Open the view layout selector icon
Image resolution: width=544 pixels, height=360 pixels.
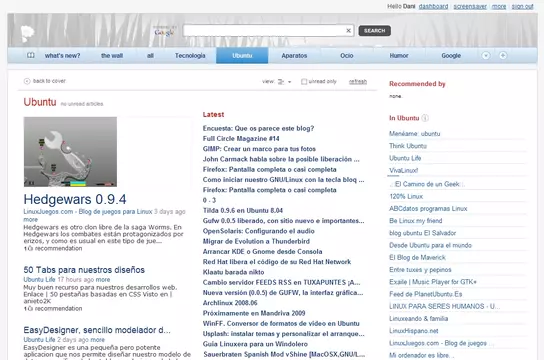pos(281,82)
